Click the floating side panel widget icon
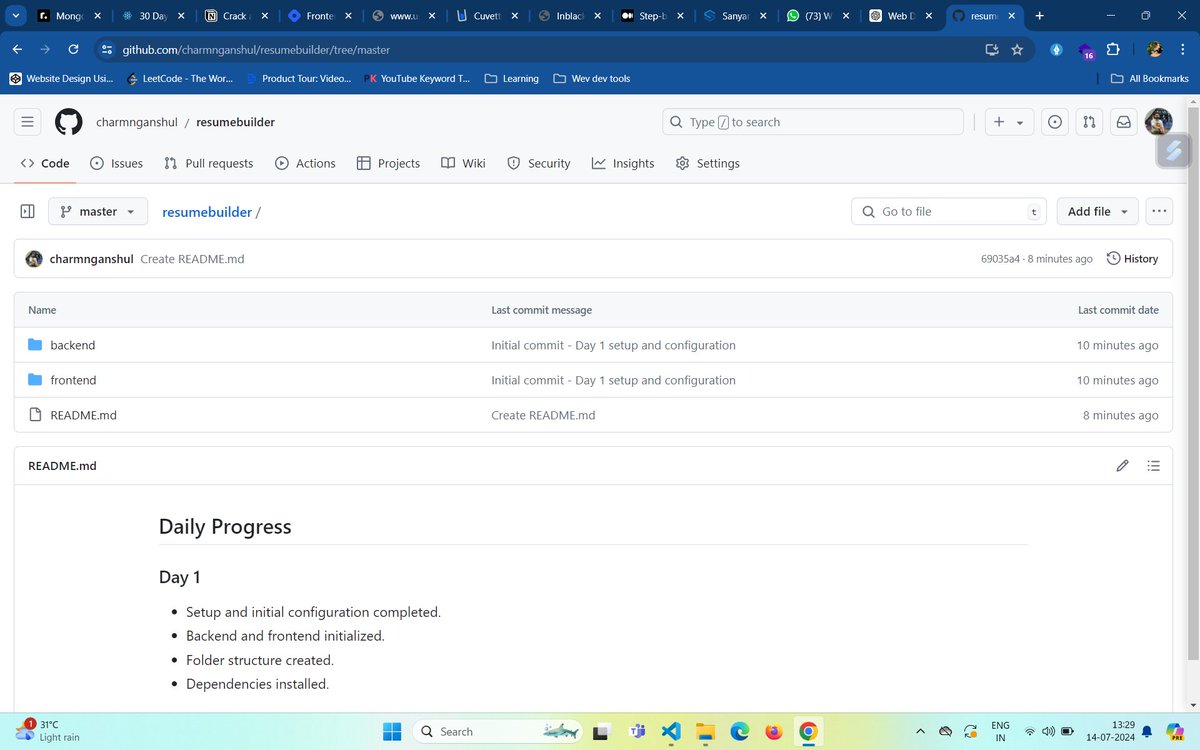The width and height of the screenshot is (1200, 750). [1175, 150]
